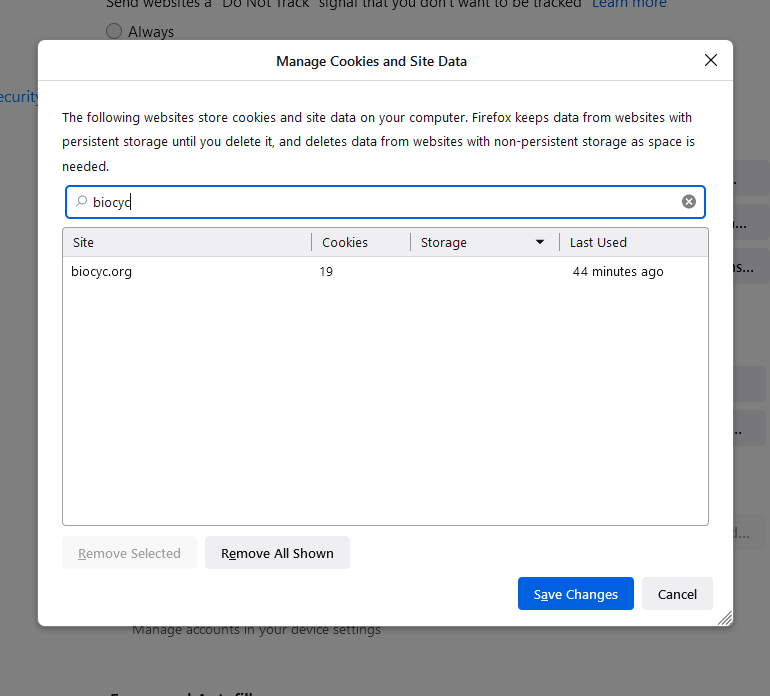Close the Manage Cookies and Site Data dialog
This screenshot has height=696, width=770.
tap(711, 60)
